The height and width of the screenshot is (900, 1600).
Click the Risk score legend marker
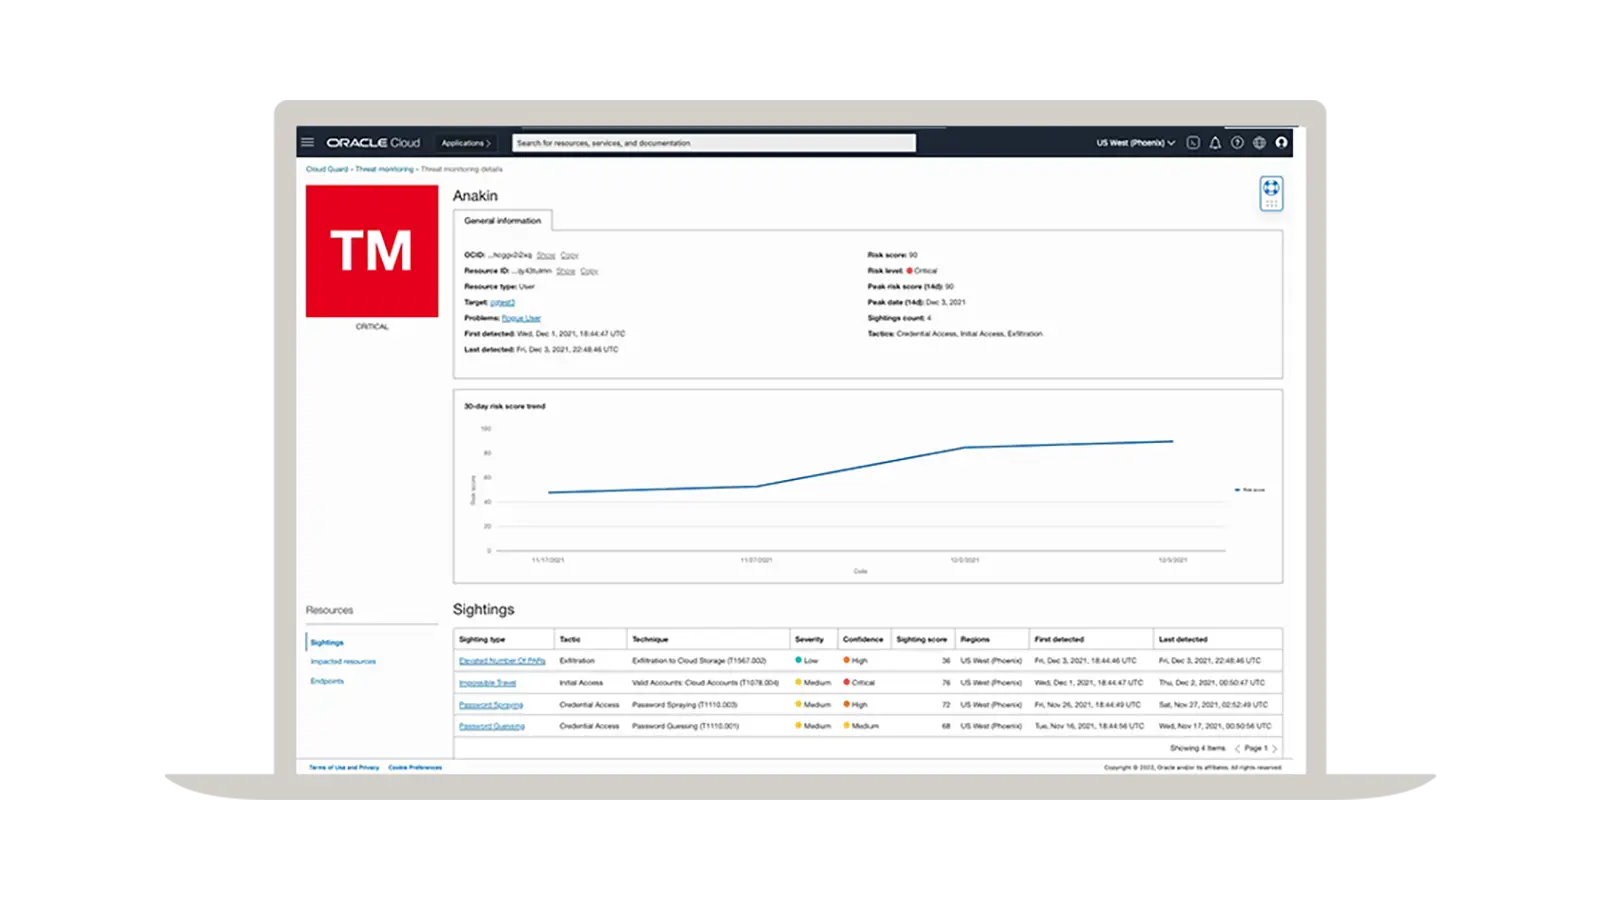pyautogui.click(x=1238, y=490)
